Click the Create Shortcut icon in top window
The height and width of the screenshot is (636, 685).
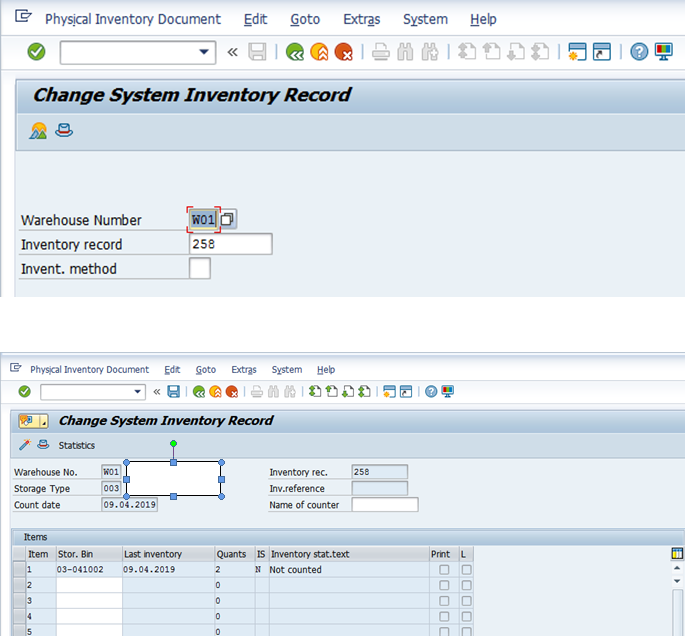pos(602,52)
